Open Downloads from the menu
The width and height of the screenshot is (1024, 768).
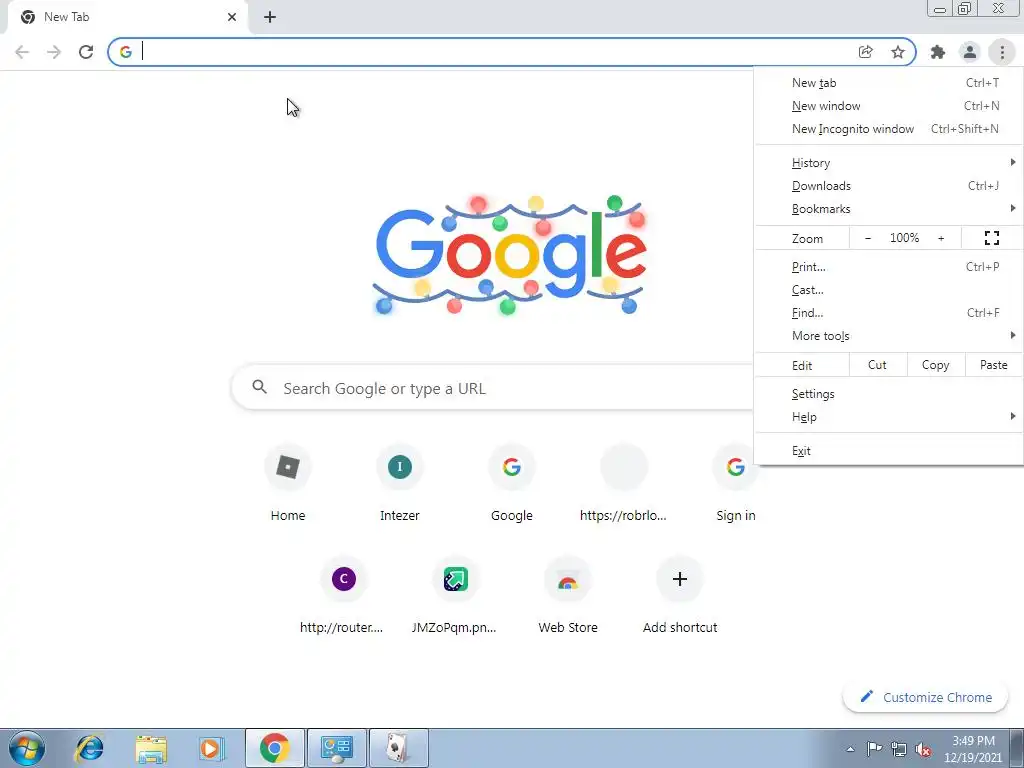pyautogui.click(x=889, y=186)
